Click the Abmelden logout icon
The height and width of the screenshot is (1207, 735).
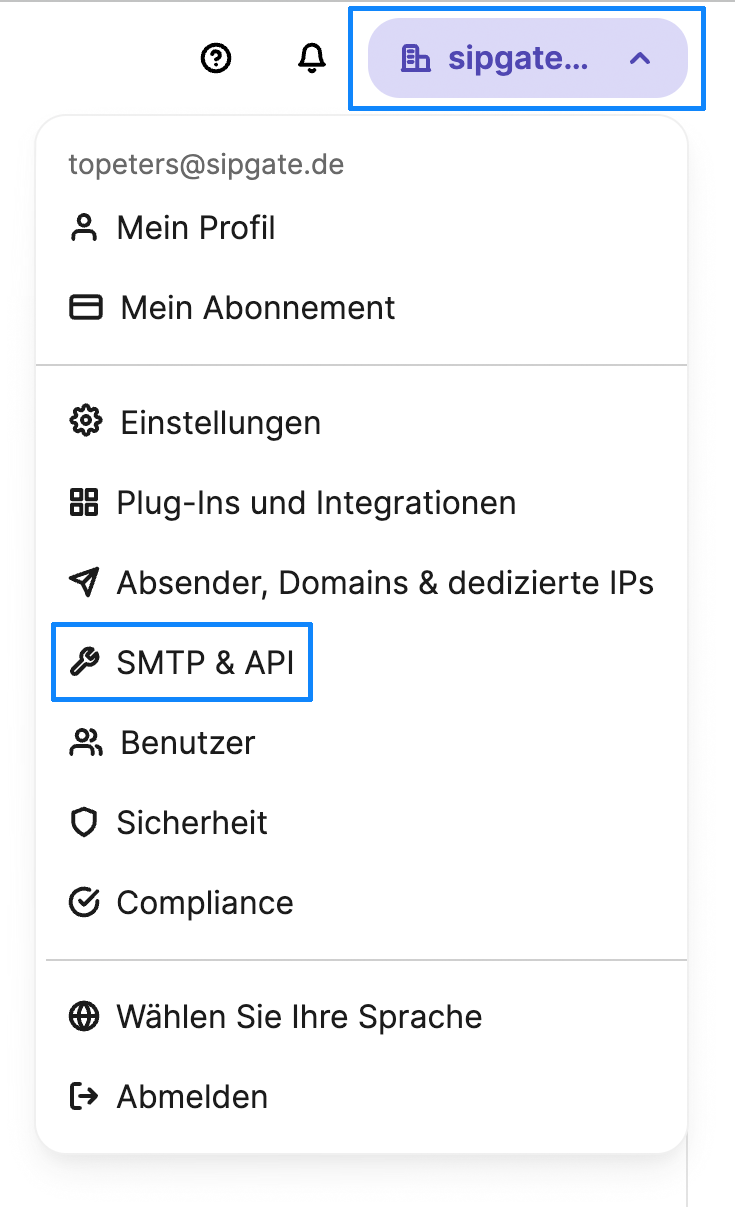(x=87, y=1096)
